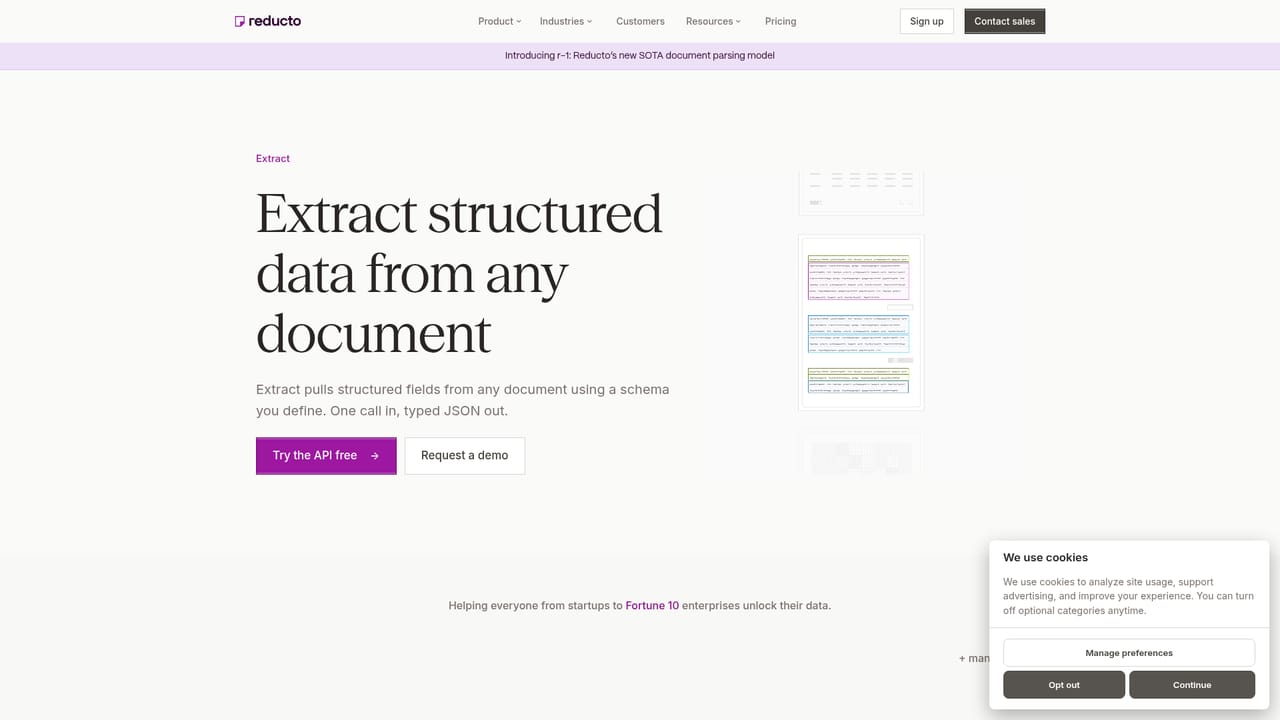
Task: Expand the Resources dropdown menu
Action: click(x=714, y=21)
